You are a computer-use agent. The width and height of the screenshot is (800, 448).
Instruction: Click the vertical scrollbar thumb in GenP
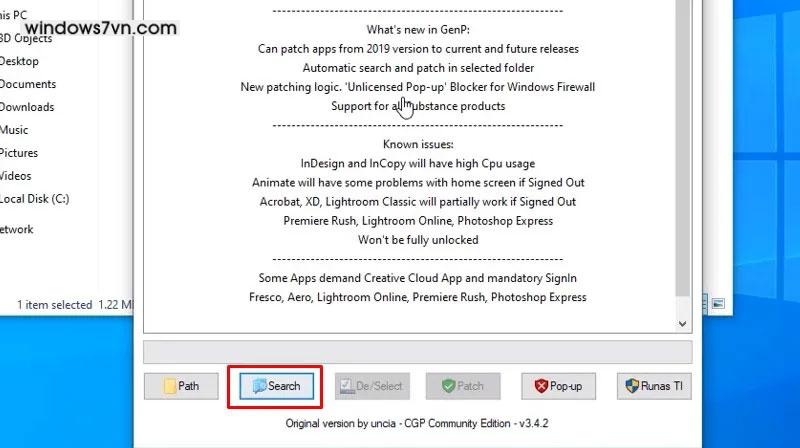click(683, 150)
